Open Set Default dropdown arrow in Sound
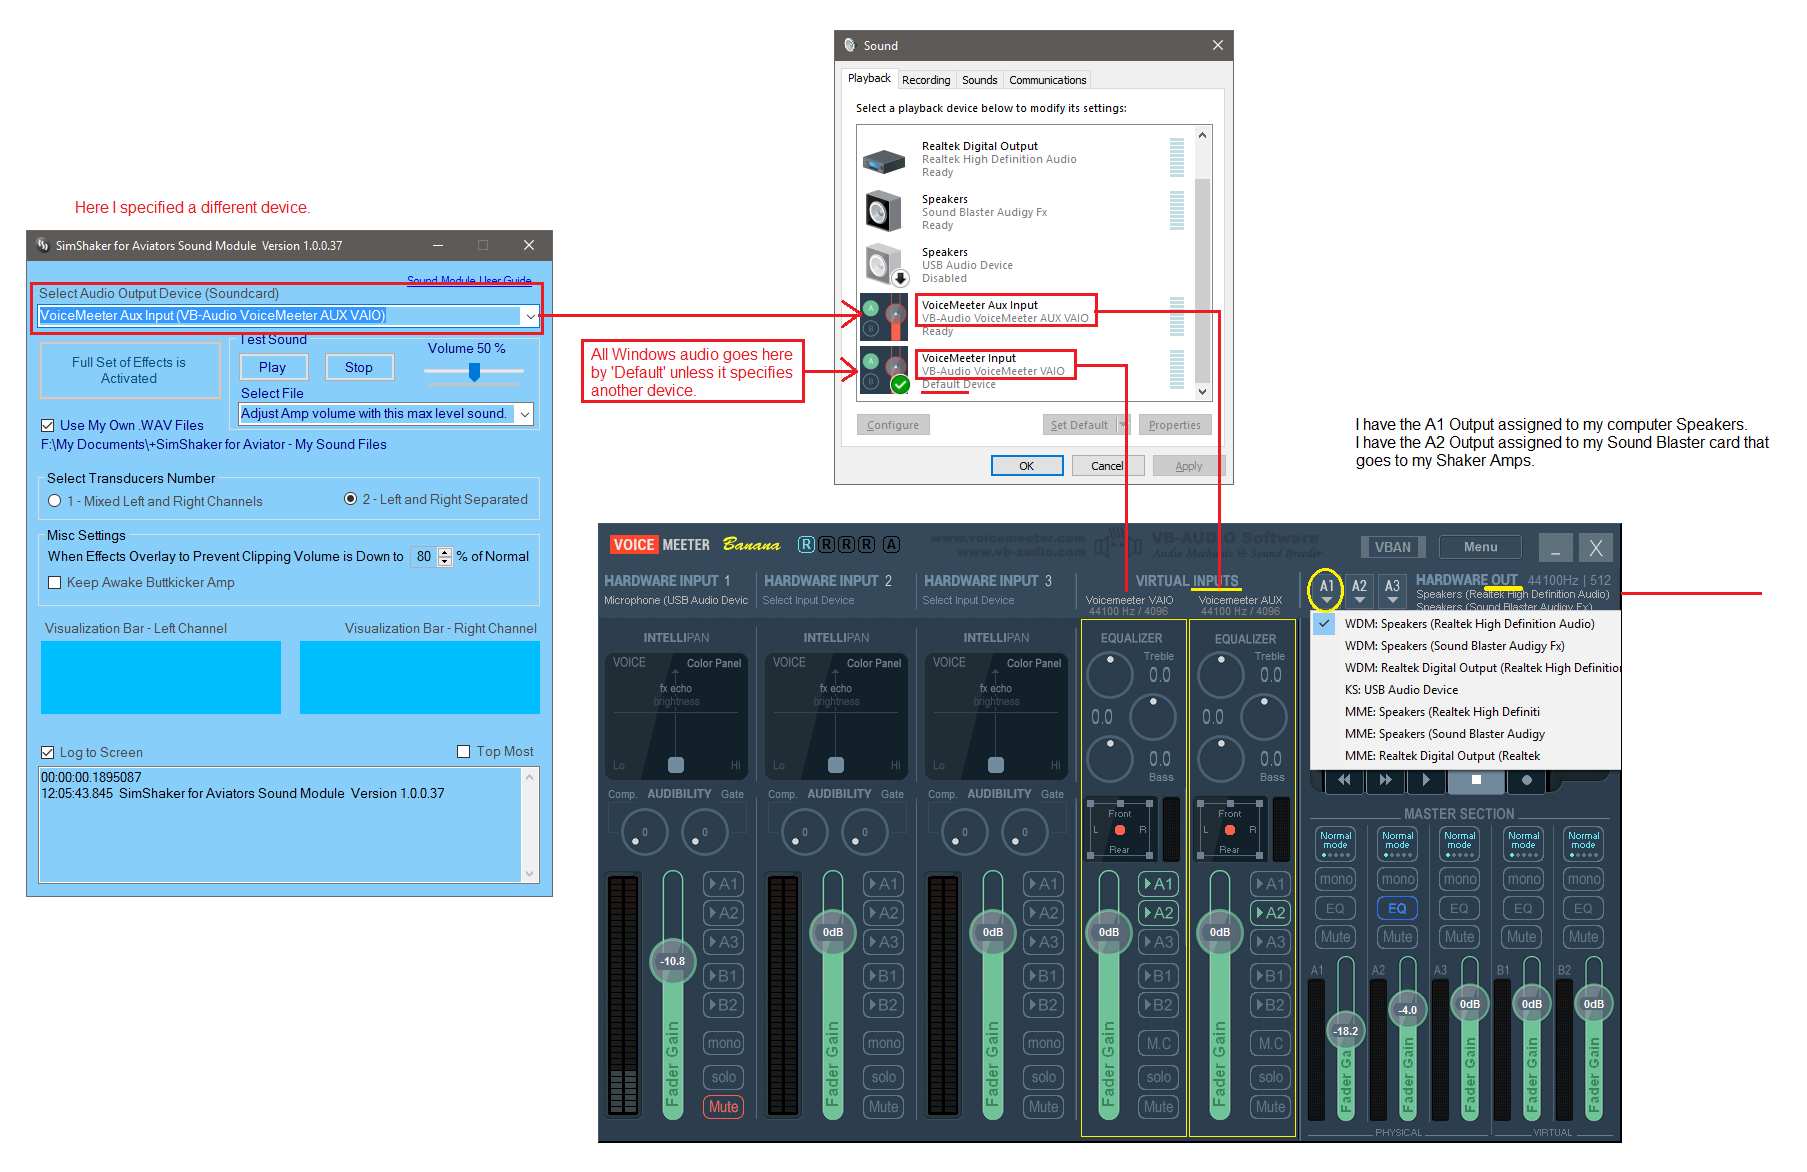The image size is (1807, 1172). [x=1123, y=425]
